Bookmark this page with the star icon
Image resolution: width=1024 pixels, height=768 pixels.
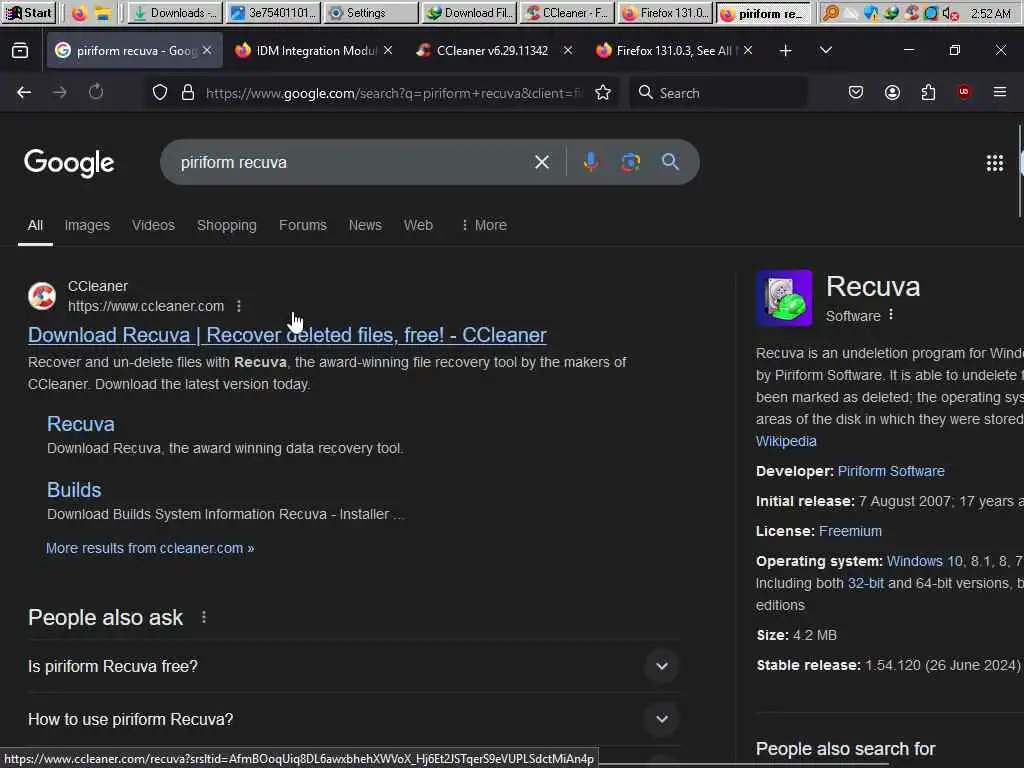pyautogui.click(x=603, y=92)
